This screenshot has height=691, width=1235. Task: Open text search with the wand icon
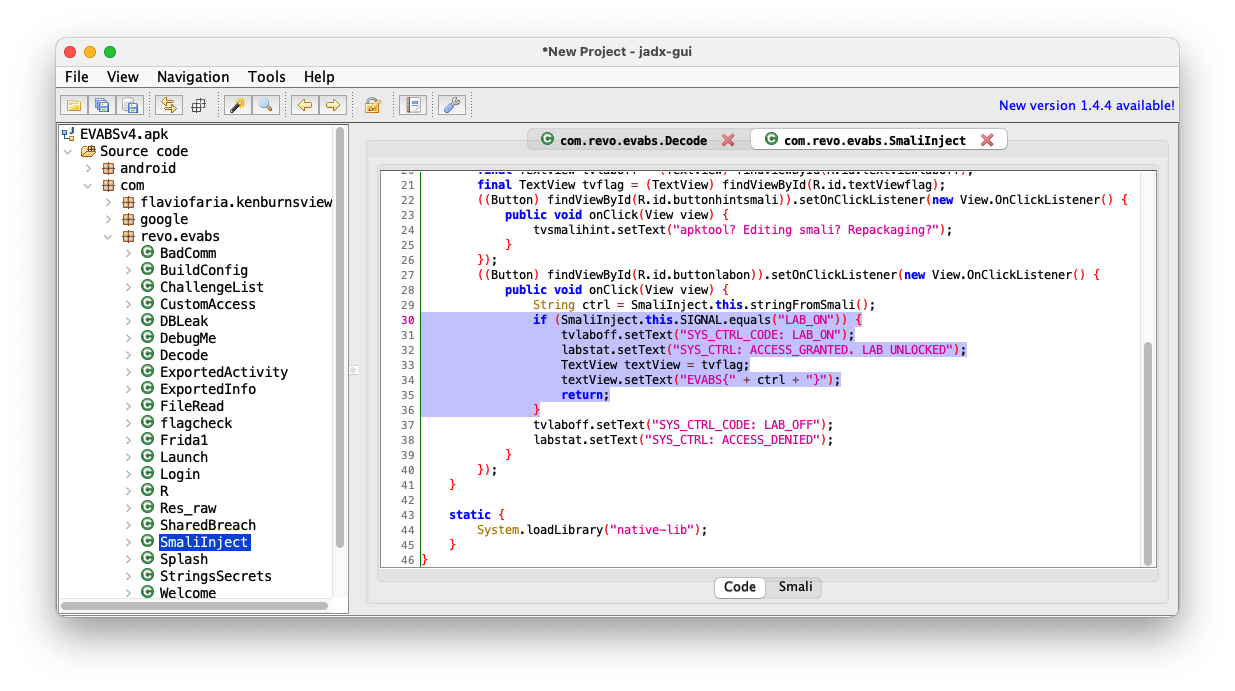click(237, 105)
